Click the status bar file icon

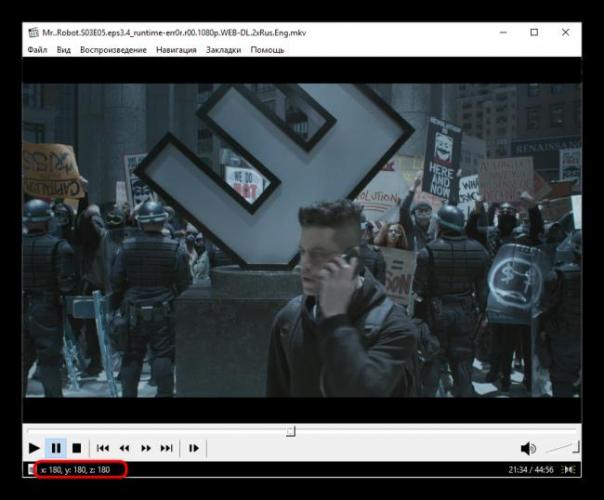31,470
